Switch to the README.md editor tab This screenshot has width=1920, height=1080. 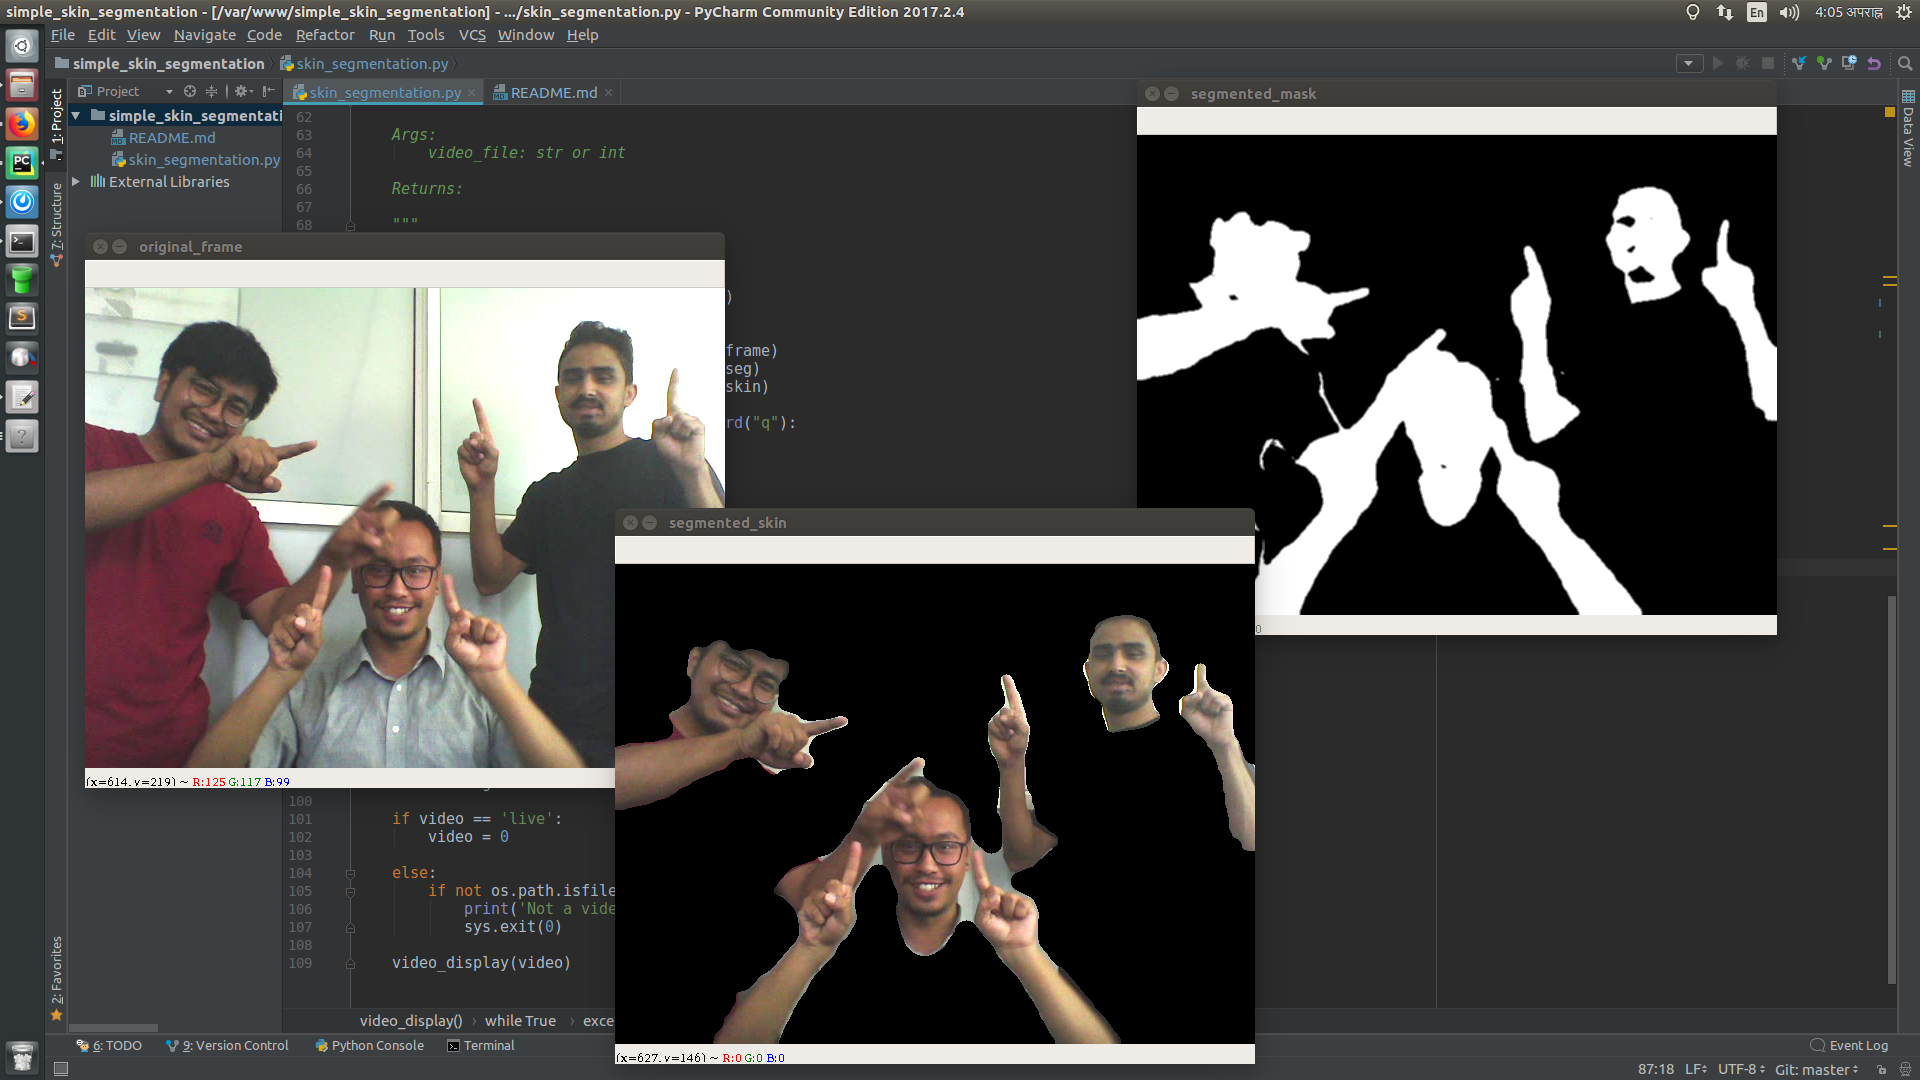pos(553,92)
